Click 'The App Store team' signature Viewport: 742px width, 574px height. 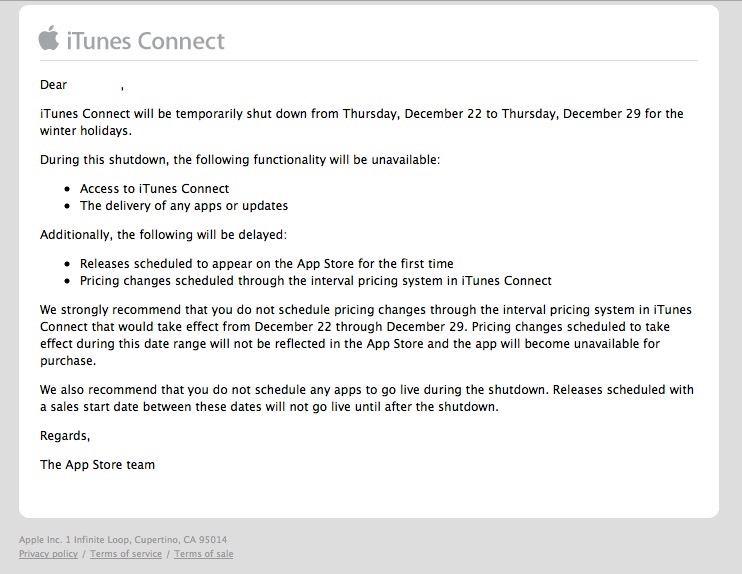[x=97, y=465]
